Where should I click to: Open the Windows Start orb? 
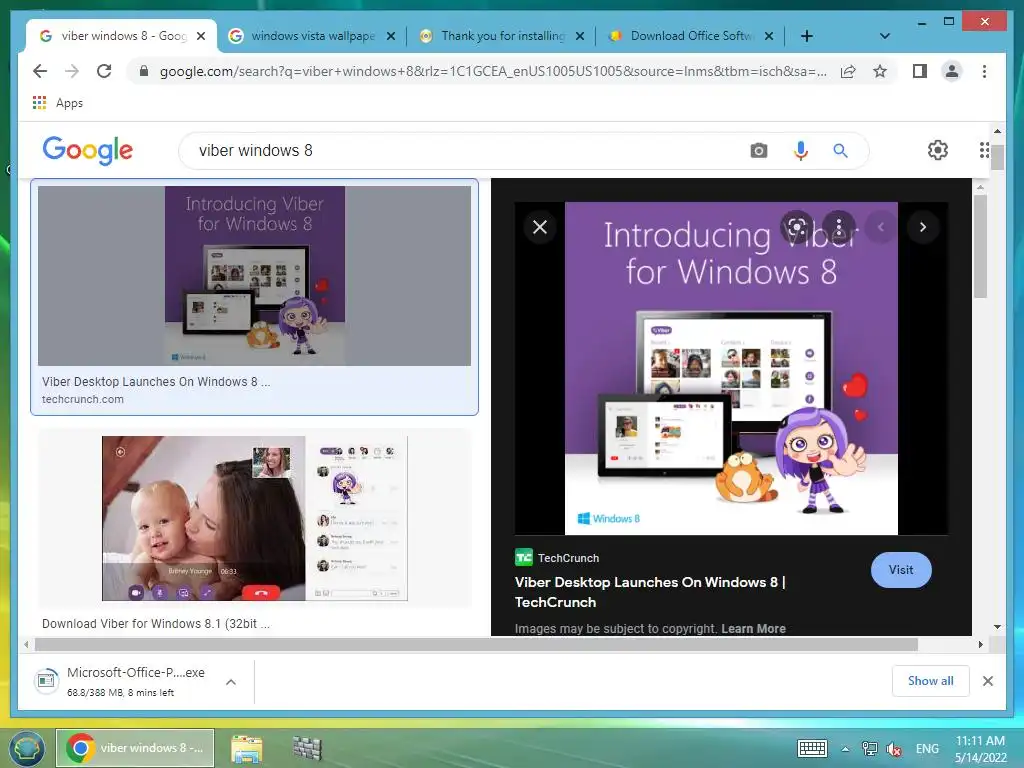tap(26, 748)
